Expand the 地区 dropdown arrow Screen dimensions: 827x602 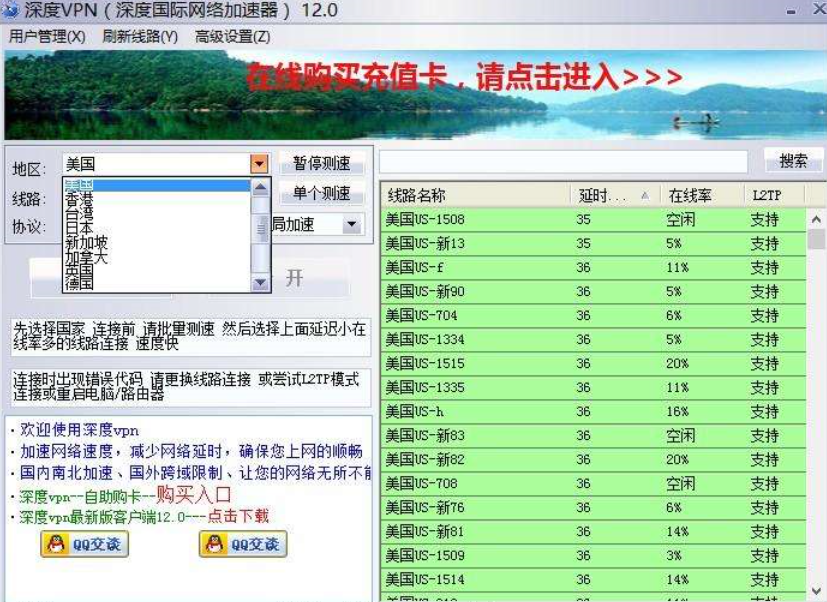(259, 164)
